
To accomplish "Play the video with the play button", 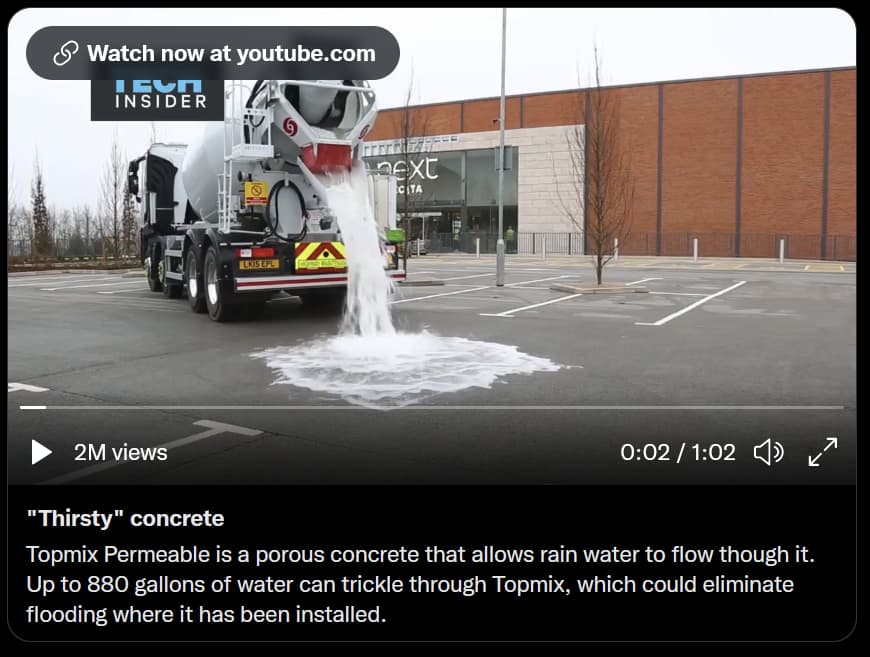I will (x=42, y=452).
